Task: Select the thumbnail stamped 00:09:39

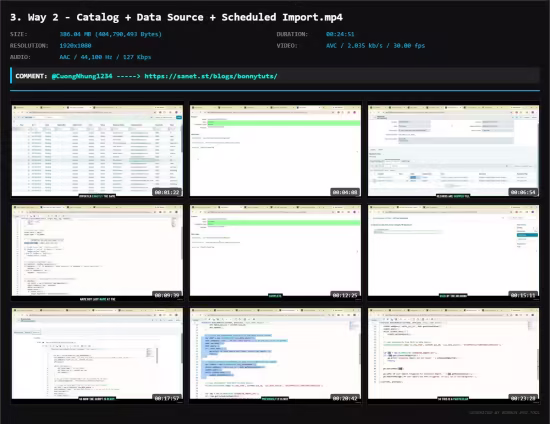Action: [x=97, y=253]
